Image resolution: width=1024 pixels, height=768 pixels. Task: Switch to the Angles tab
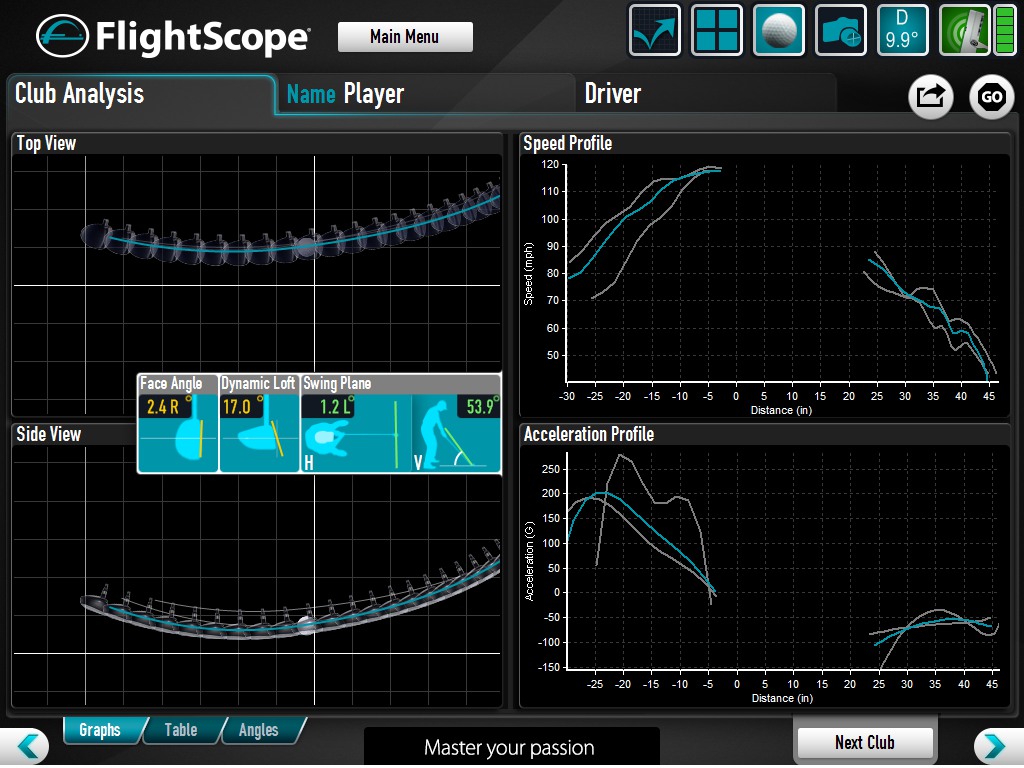pos(258,730)
